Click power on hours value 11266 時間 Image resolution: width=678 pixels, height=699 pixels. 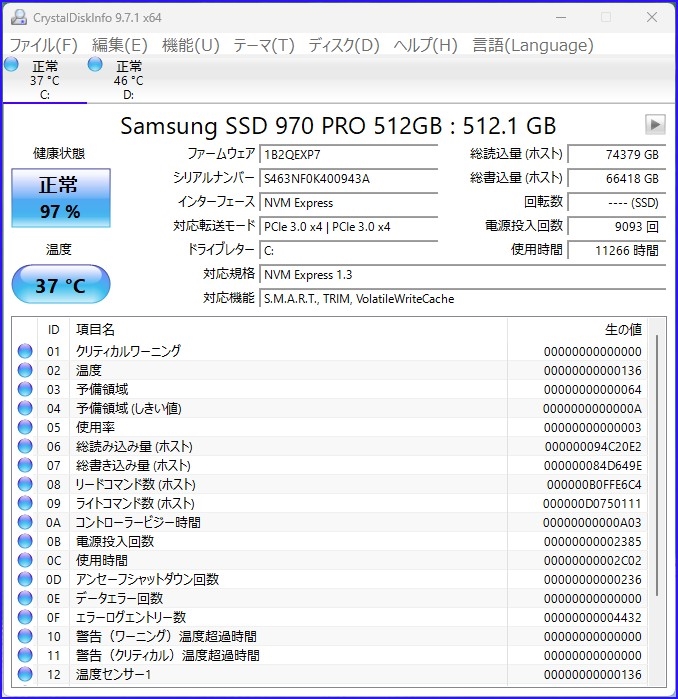click(x=616, y=251)
